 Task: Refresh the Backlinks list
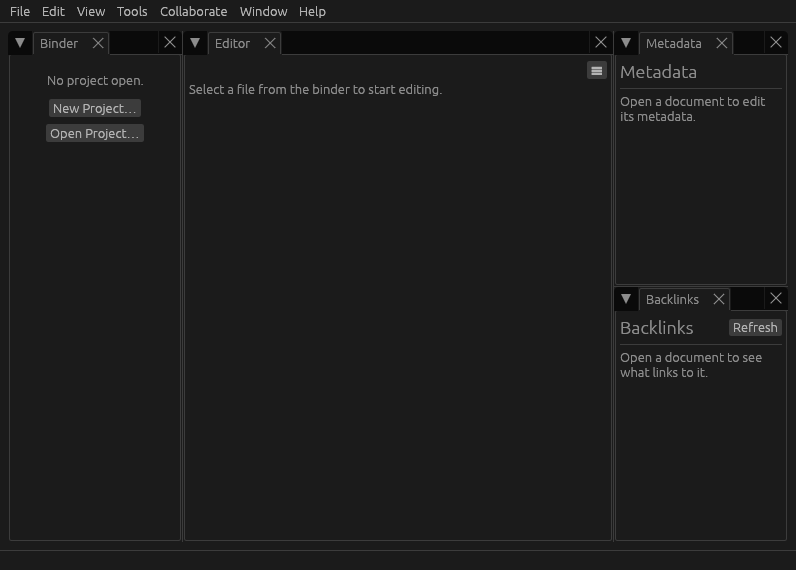[x=755, y=327]
